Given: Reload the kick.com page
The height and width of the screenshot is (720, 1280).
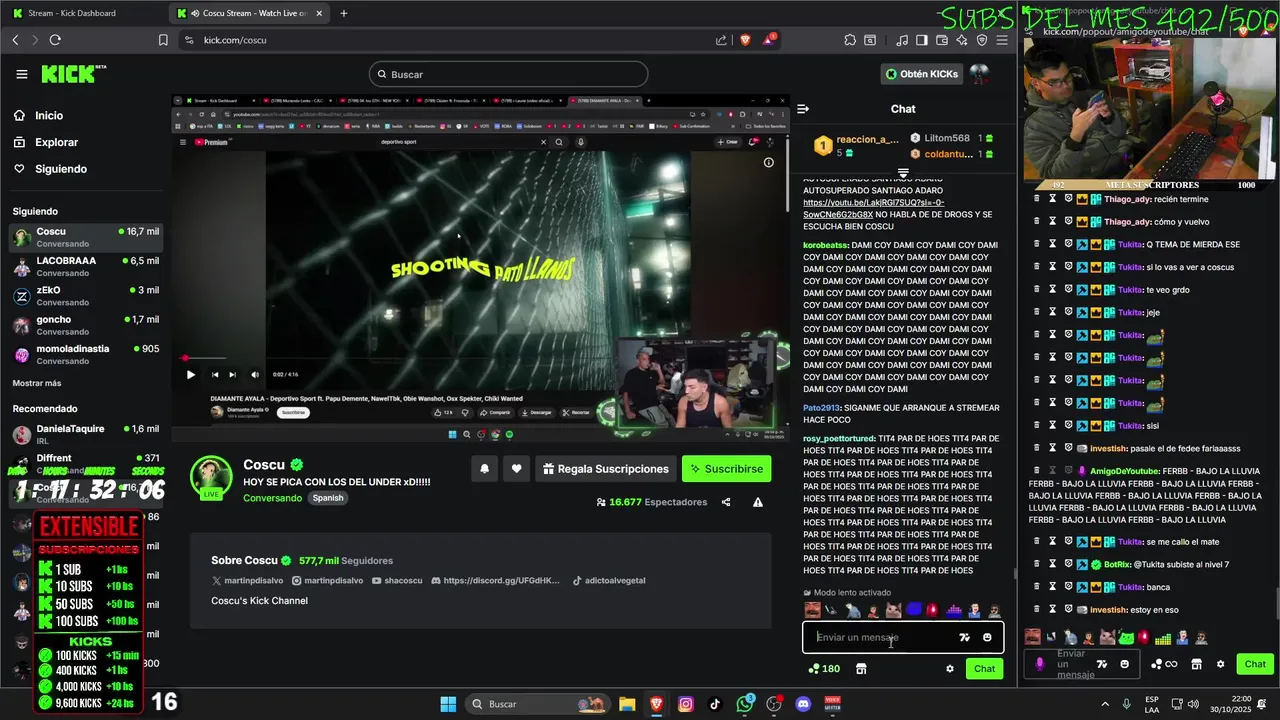Looking at the screenshot, I should (x=55, y=40).
